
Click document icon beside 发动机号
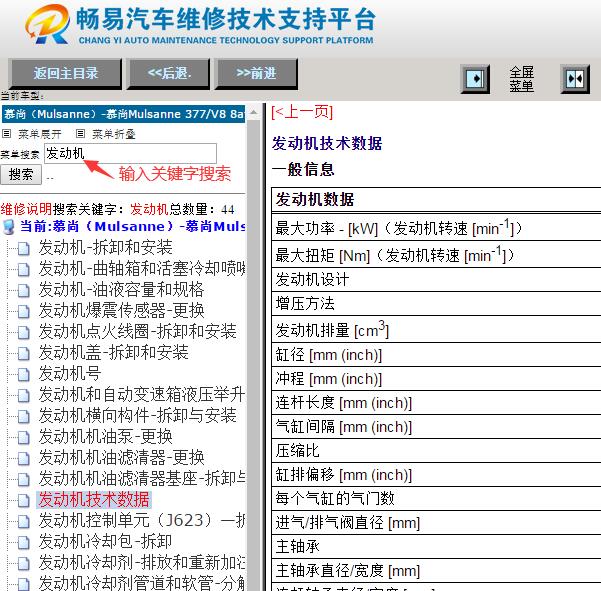(x=24, y=374)
